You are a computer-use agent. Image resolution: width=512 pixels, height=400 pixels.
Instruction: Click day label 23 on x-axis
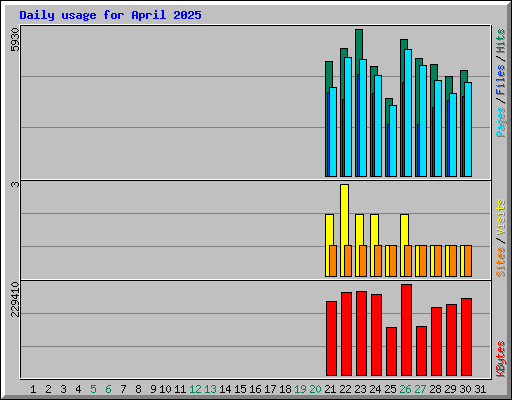point(360,389)
